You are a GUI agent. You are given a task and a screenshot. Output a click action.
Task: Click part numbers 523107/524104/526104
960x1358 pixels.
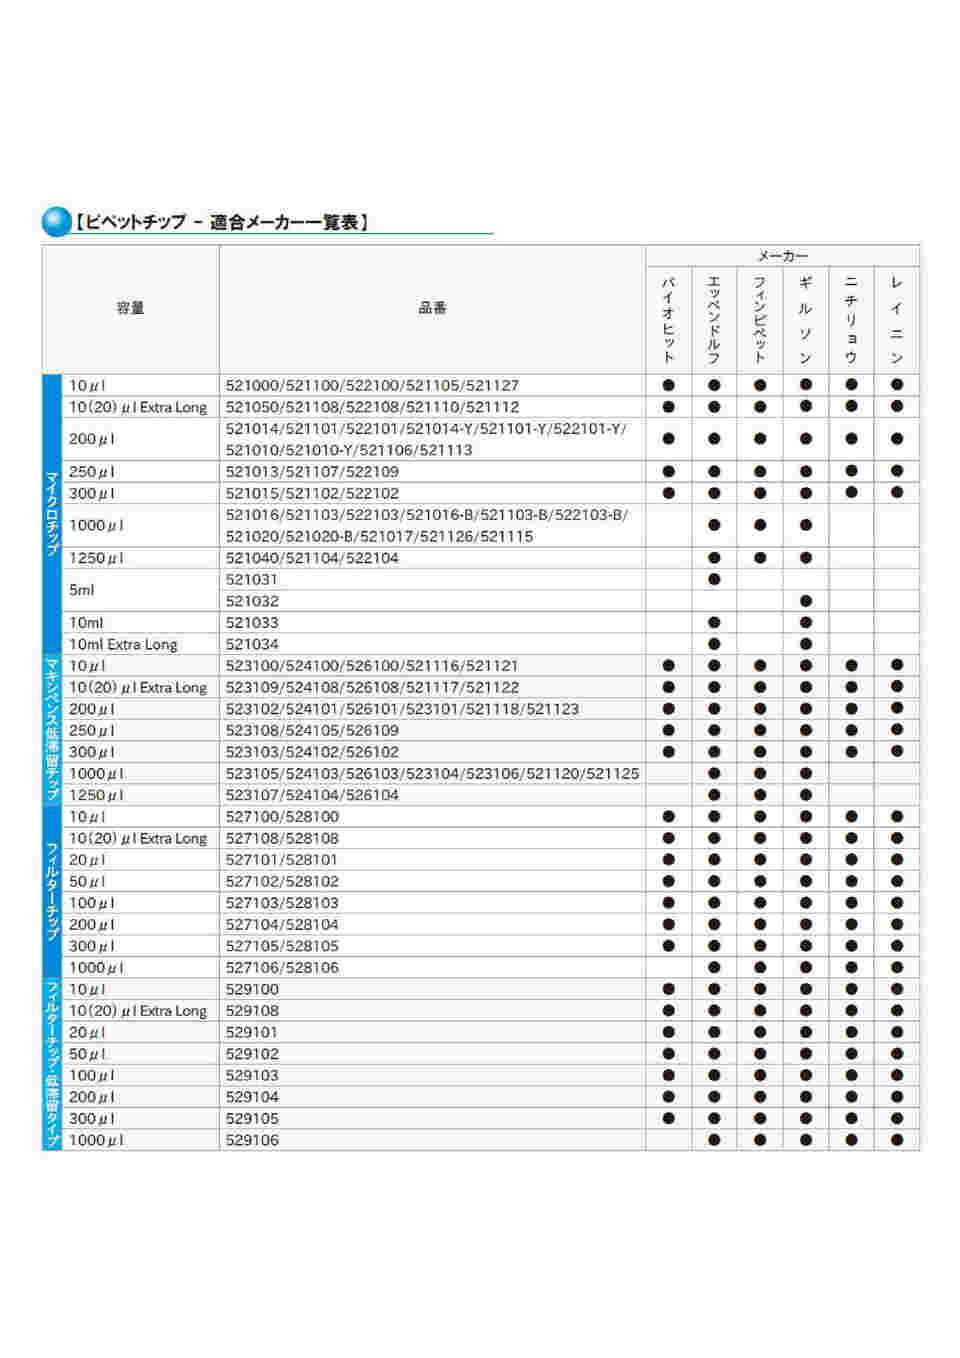(x=312, y=795)
